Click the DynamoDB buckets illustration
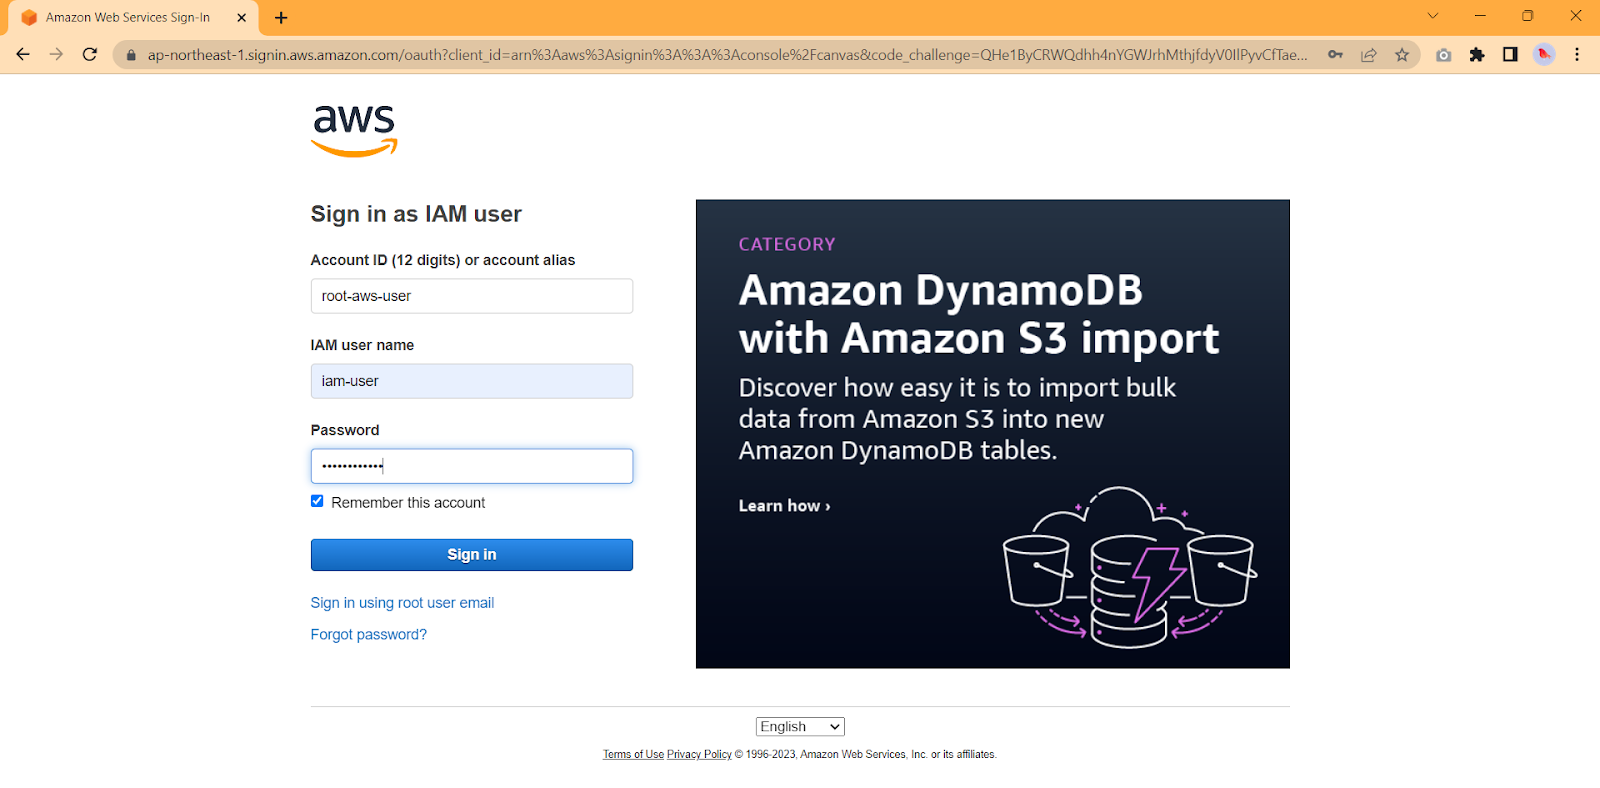This screenshot has height=788, width=1600. pyautogui.click(x=1130, y=568)
